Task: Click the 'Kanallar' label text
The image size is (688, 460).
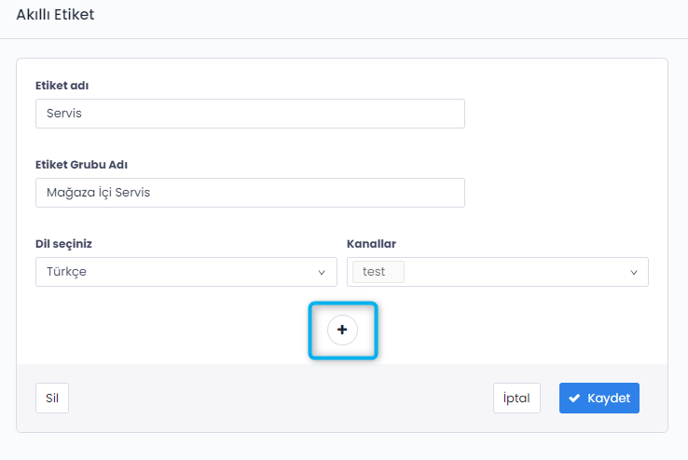Action: [372, 243]
